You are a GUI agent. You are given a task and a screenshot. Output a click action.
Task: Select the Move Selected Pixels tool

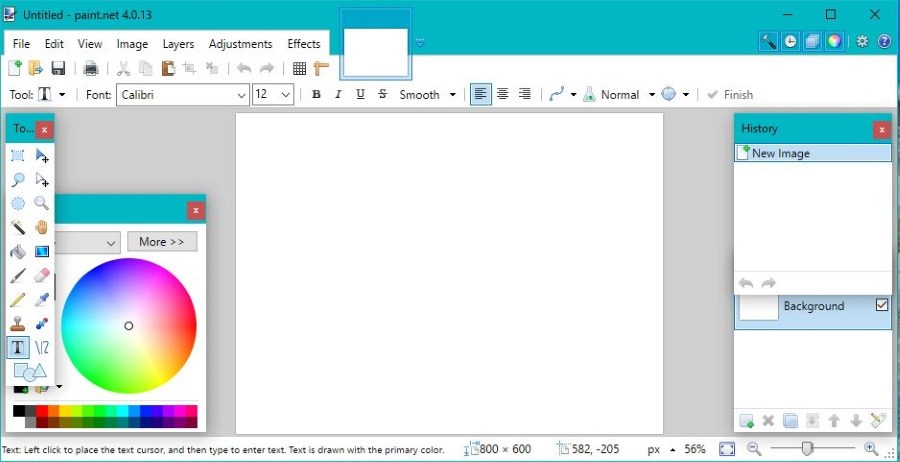[42, 156]
